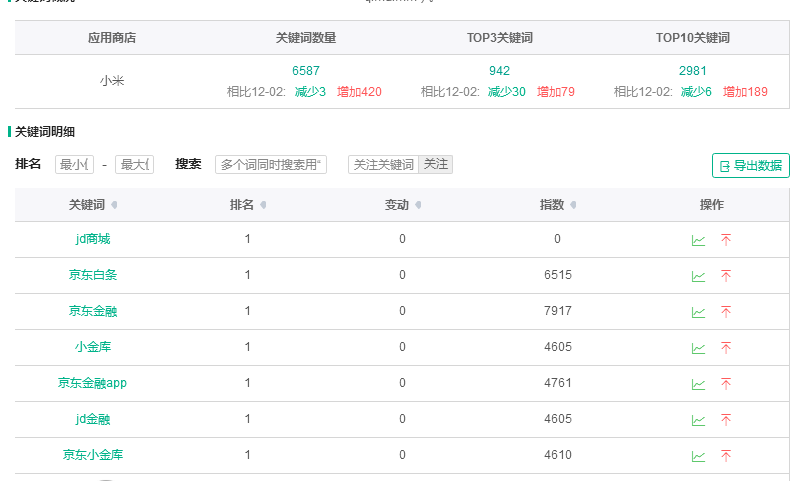
Task: Click 增加79 under TOP3 keywords
Action: click(556, 92)
